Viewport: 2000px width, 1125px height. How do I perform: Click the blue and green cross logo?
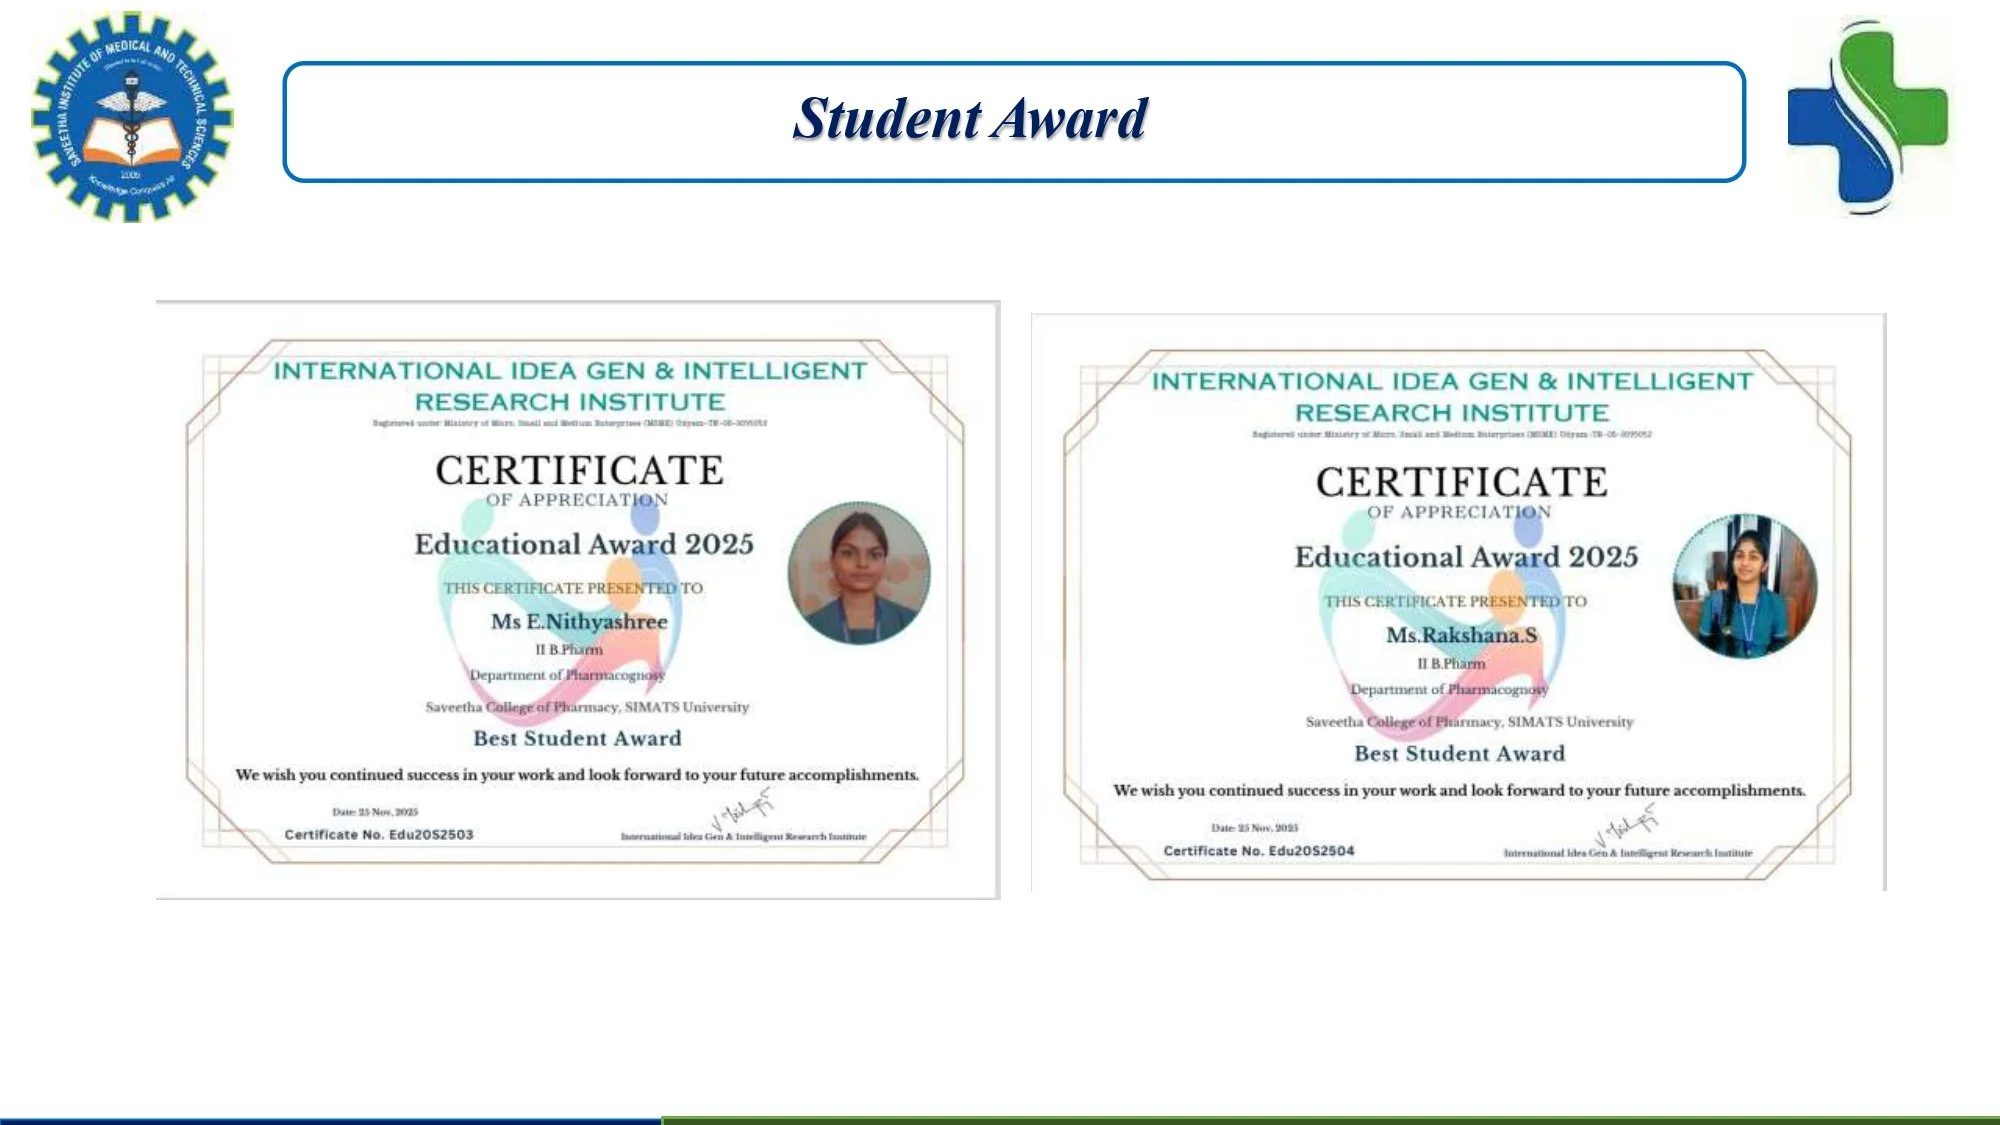click(1868, 117)
